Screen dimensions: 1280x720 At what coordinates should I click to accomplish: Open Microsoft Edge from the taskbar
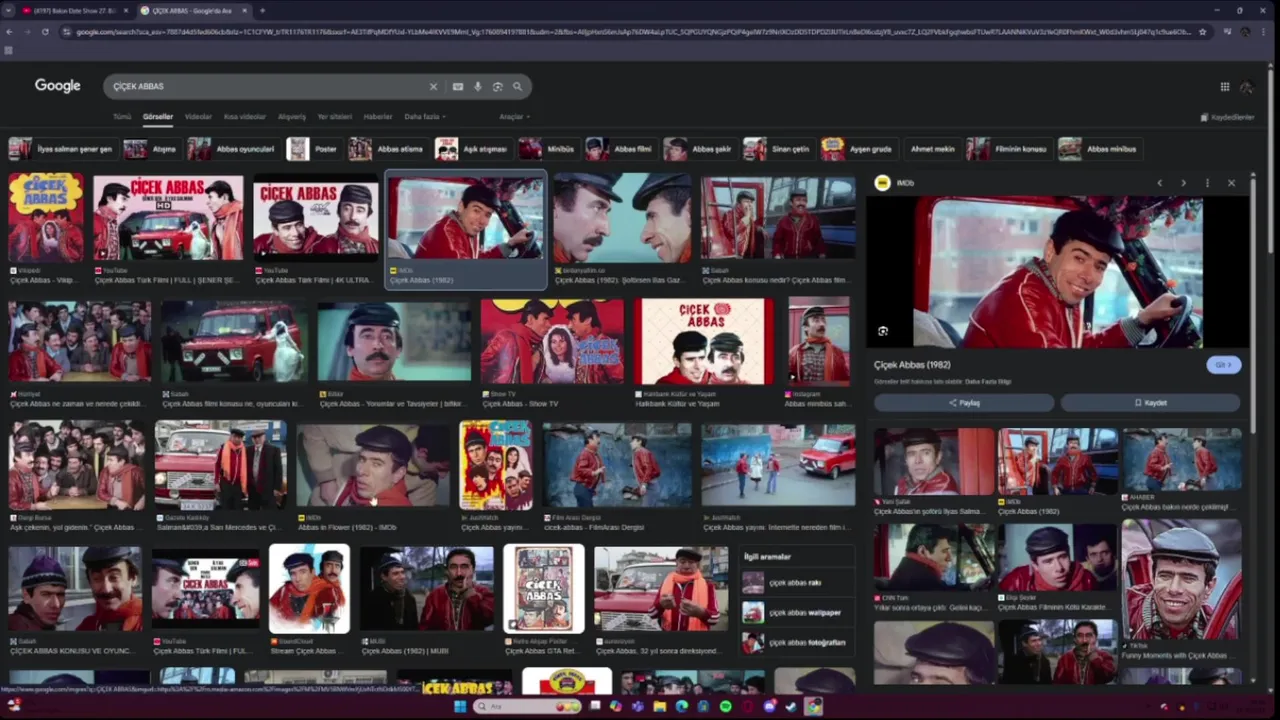(x=682, y=707)
